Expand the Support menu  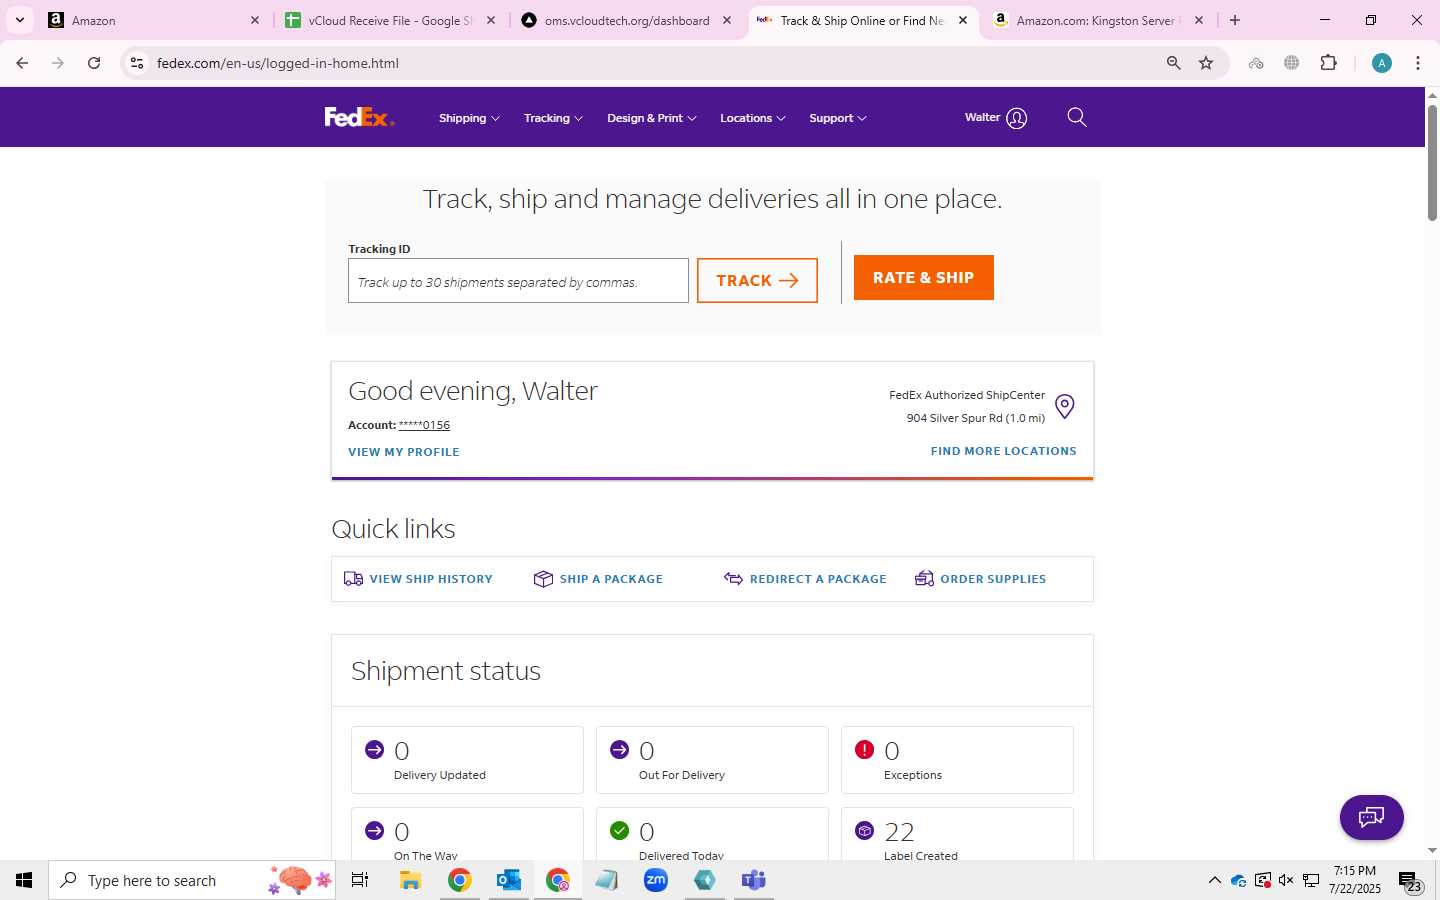(838, 118)
